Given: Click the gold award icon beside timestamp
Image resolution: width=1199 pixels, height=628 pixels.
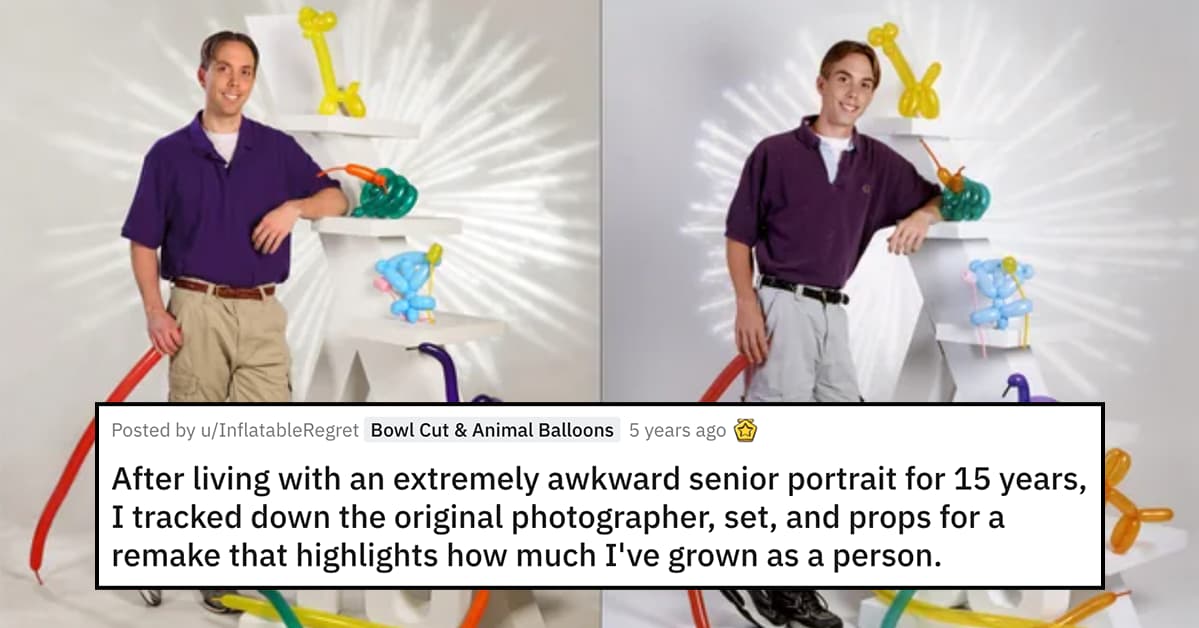Looking at the screenshot, I should pyautogui.click(x=745, y=431).
